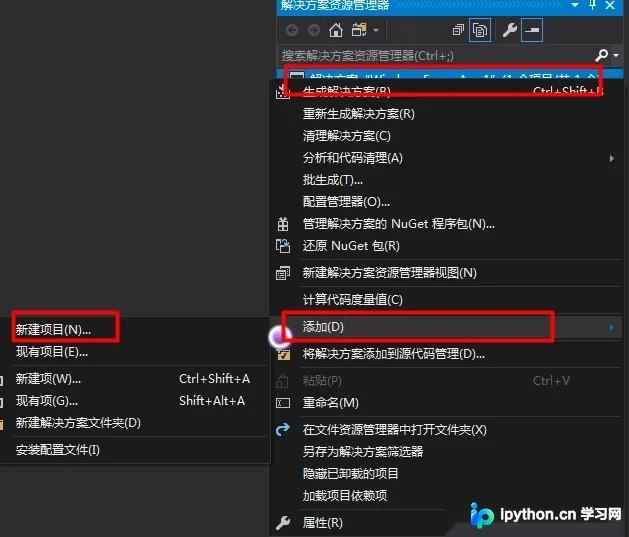Screen dimensions: 629x537
Task: Click the forward navigation arrow in Solution Explorer
Action: click(x=314, y=30)
